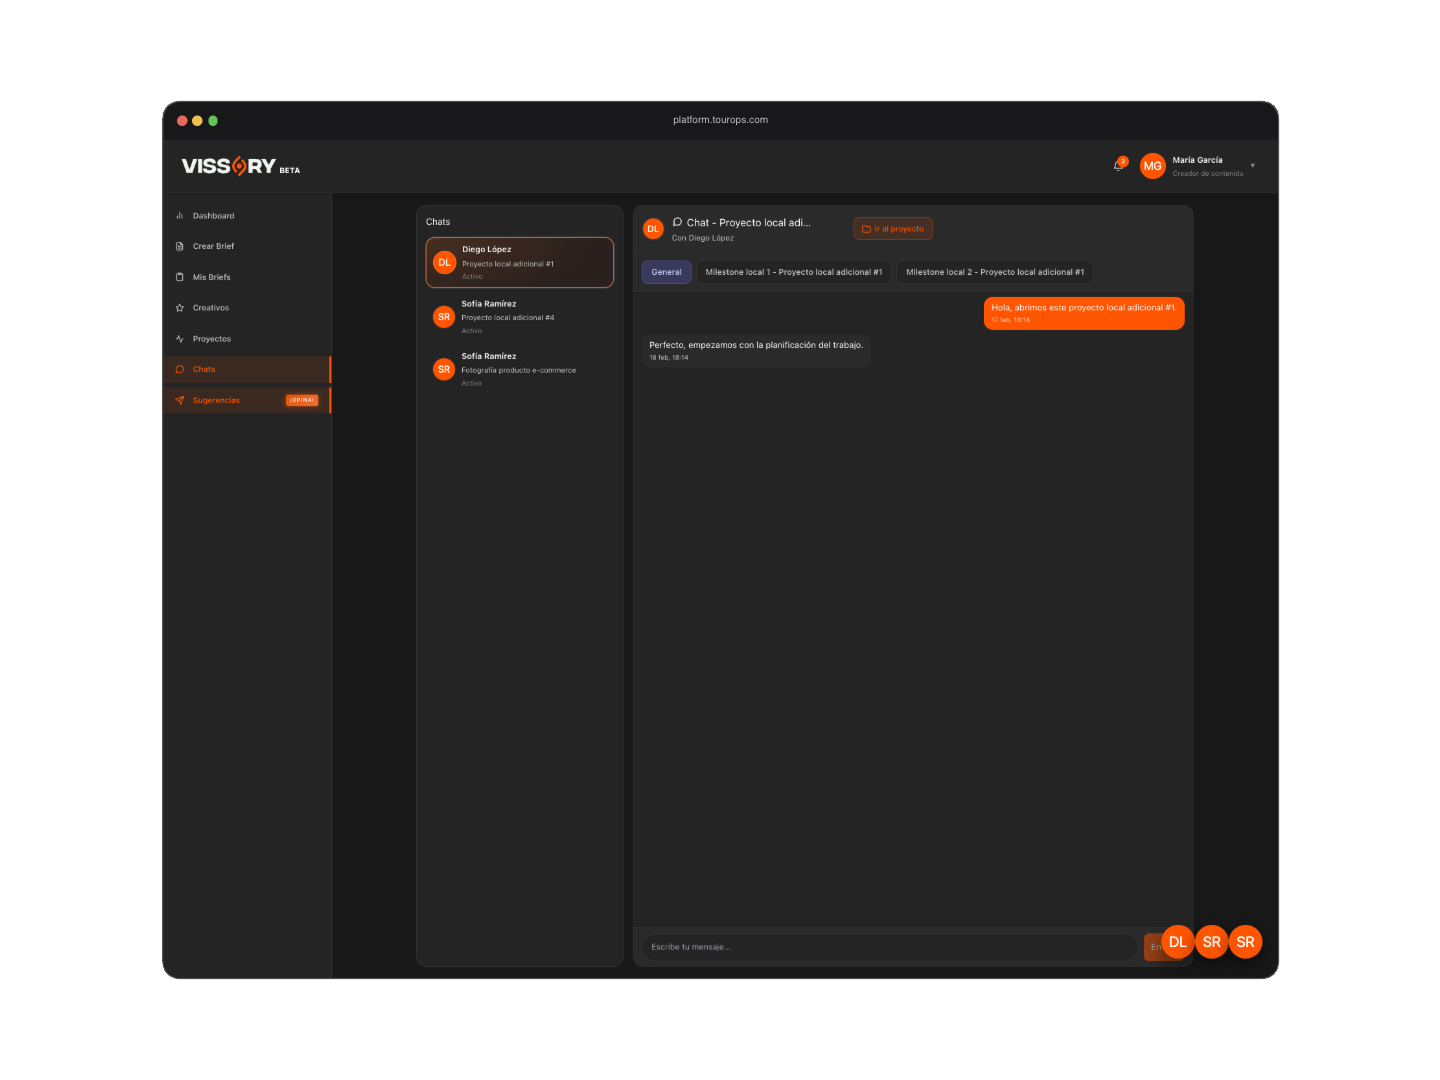Click the Mis Briefs clipboard icon
The image size is (1440, 1080).
point(181,277)
